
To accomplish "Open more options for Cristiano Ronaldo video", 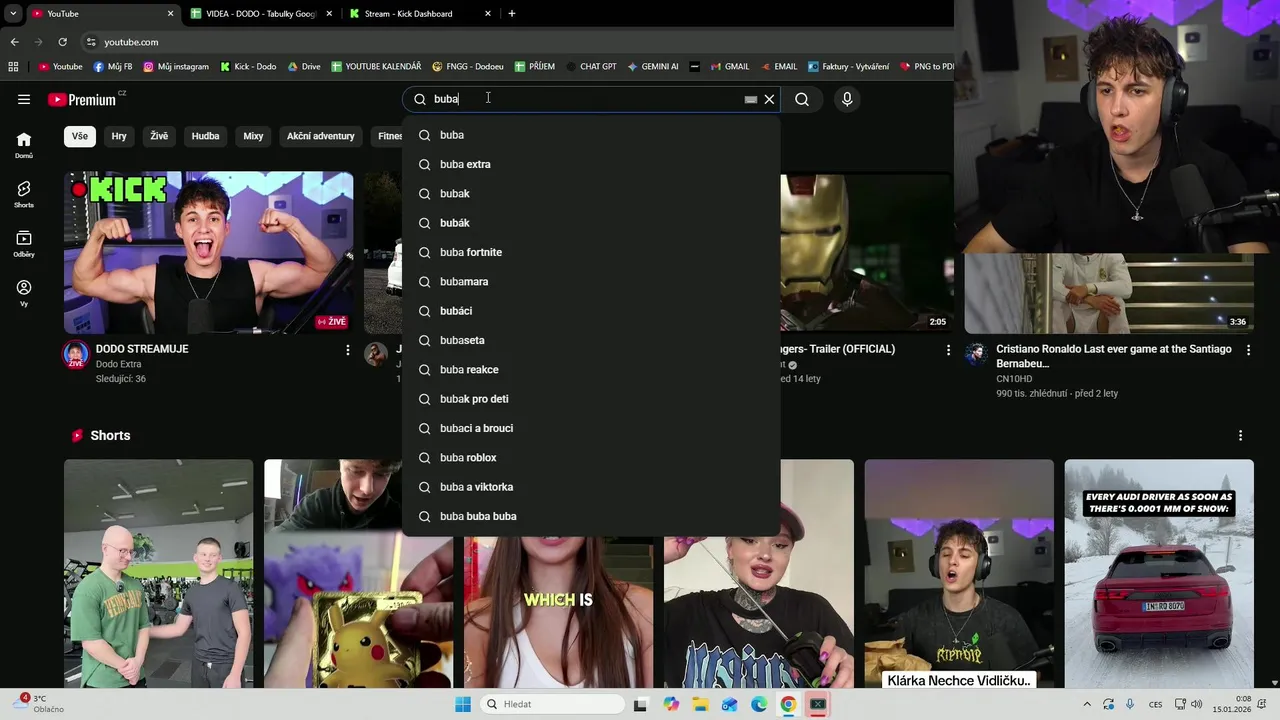I will tap(1248, 350).
